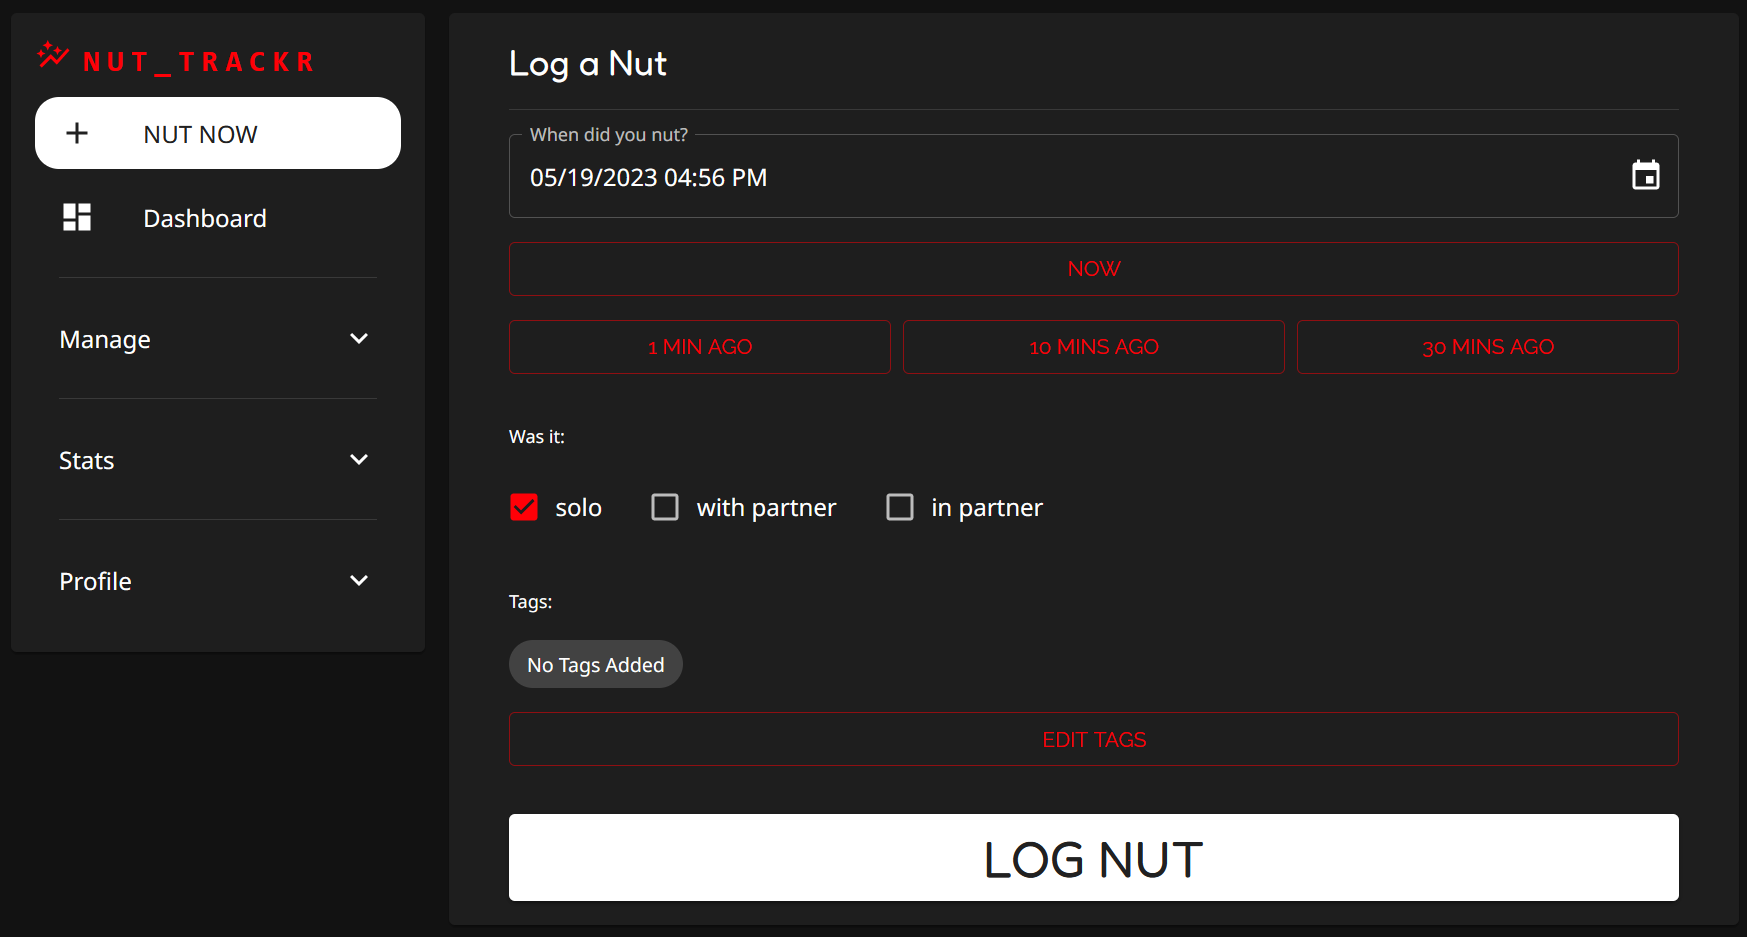This screenshot has height=937, width=1747.
Task: Choose the 30 MINS AGO button
Action: 1488,347
